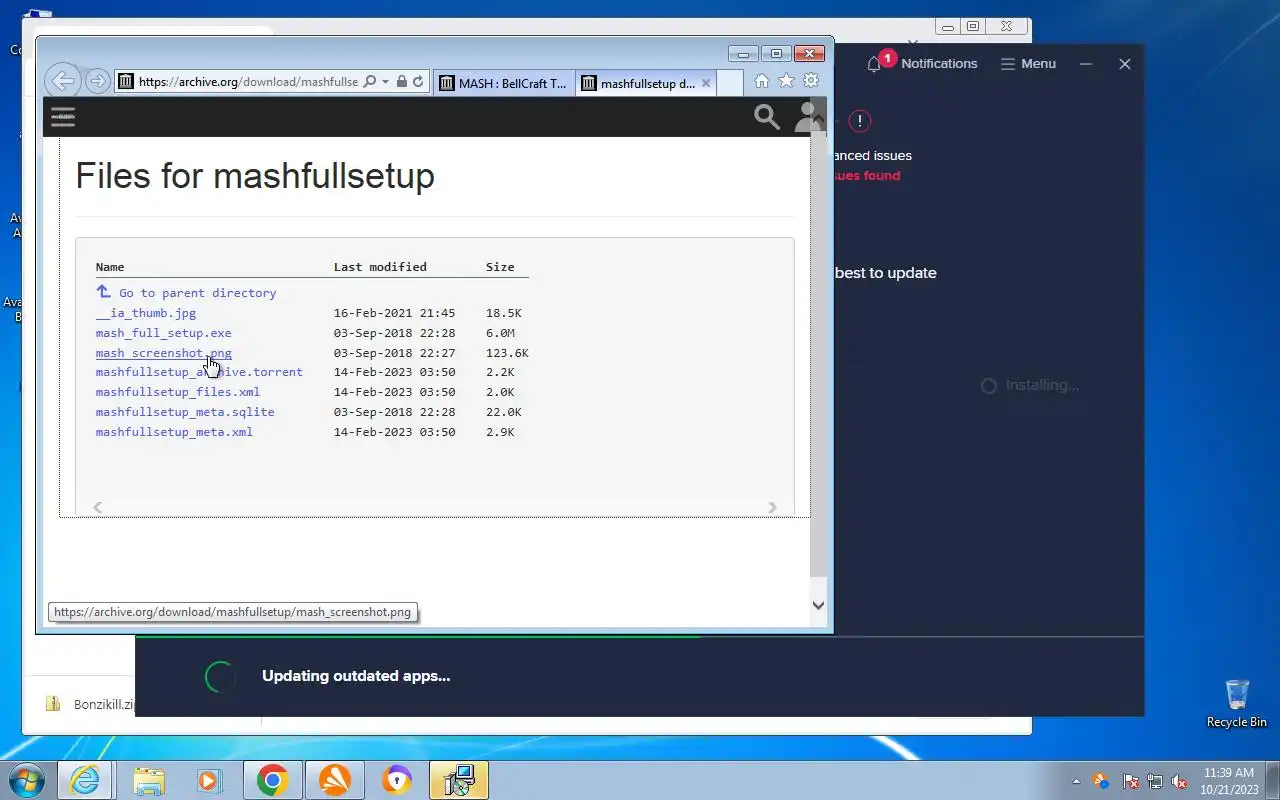Open the Avast Menu

pos(1028,63)
